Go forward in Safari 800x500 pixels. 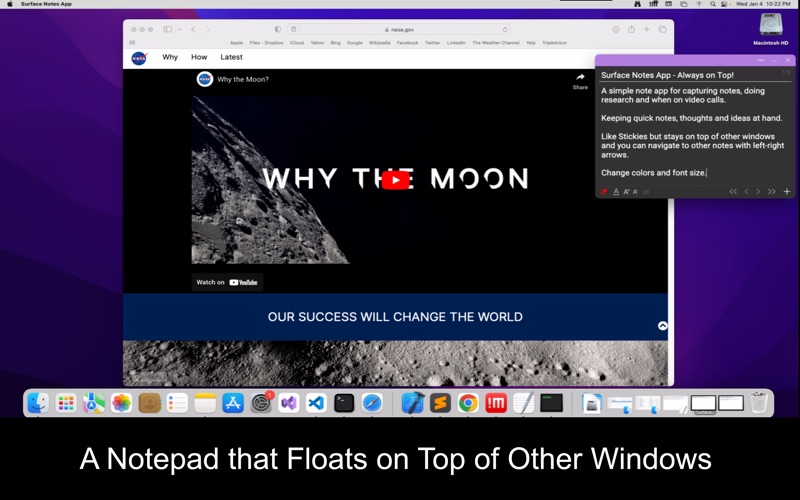tap(207, 30)
